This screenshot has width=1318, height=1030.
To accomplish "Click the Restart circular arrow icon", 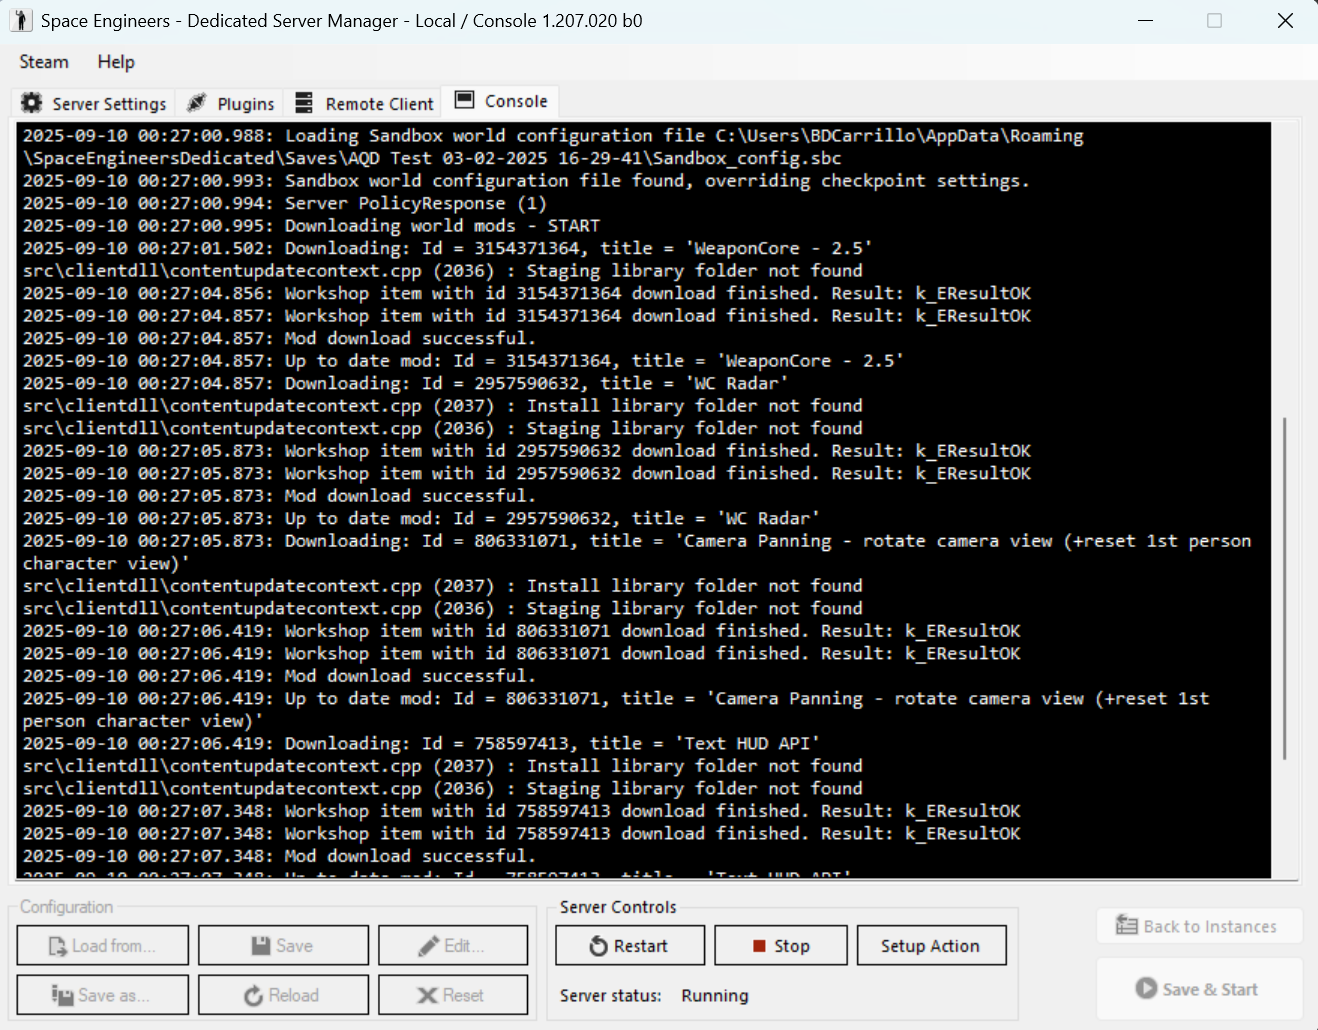I will [598, 946].
